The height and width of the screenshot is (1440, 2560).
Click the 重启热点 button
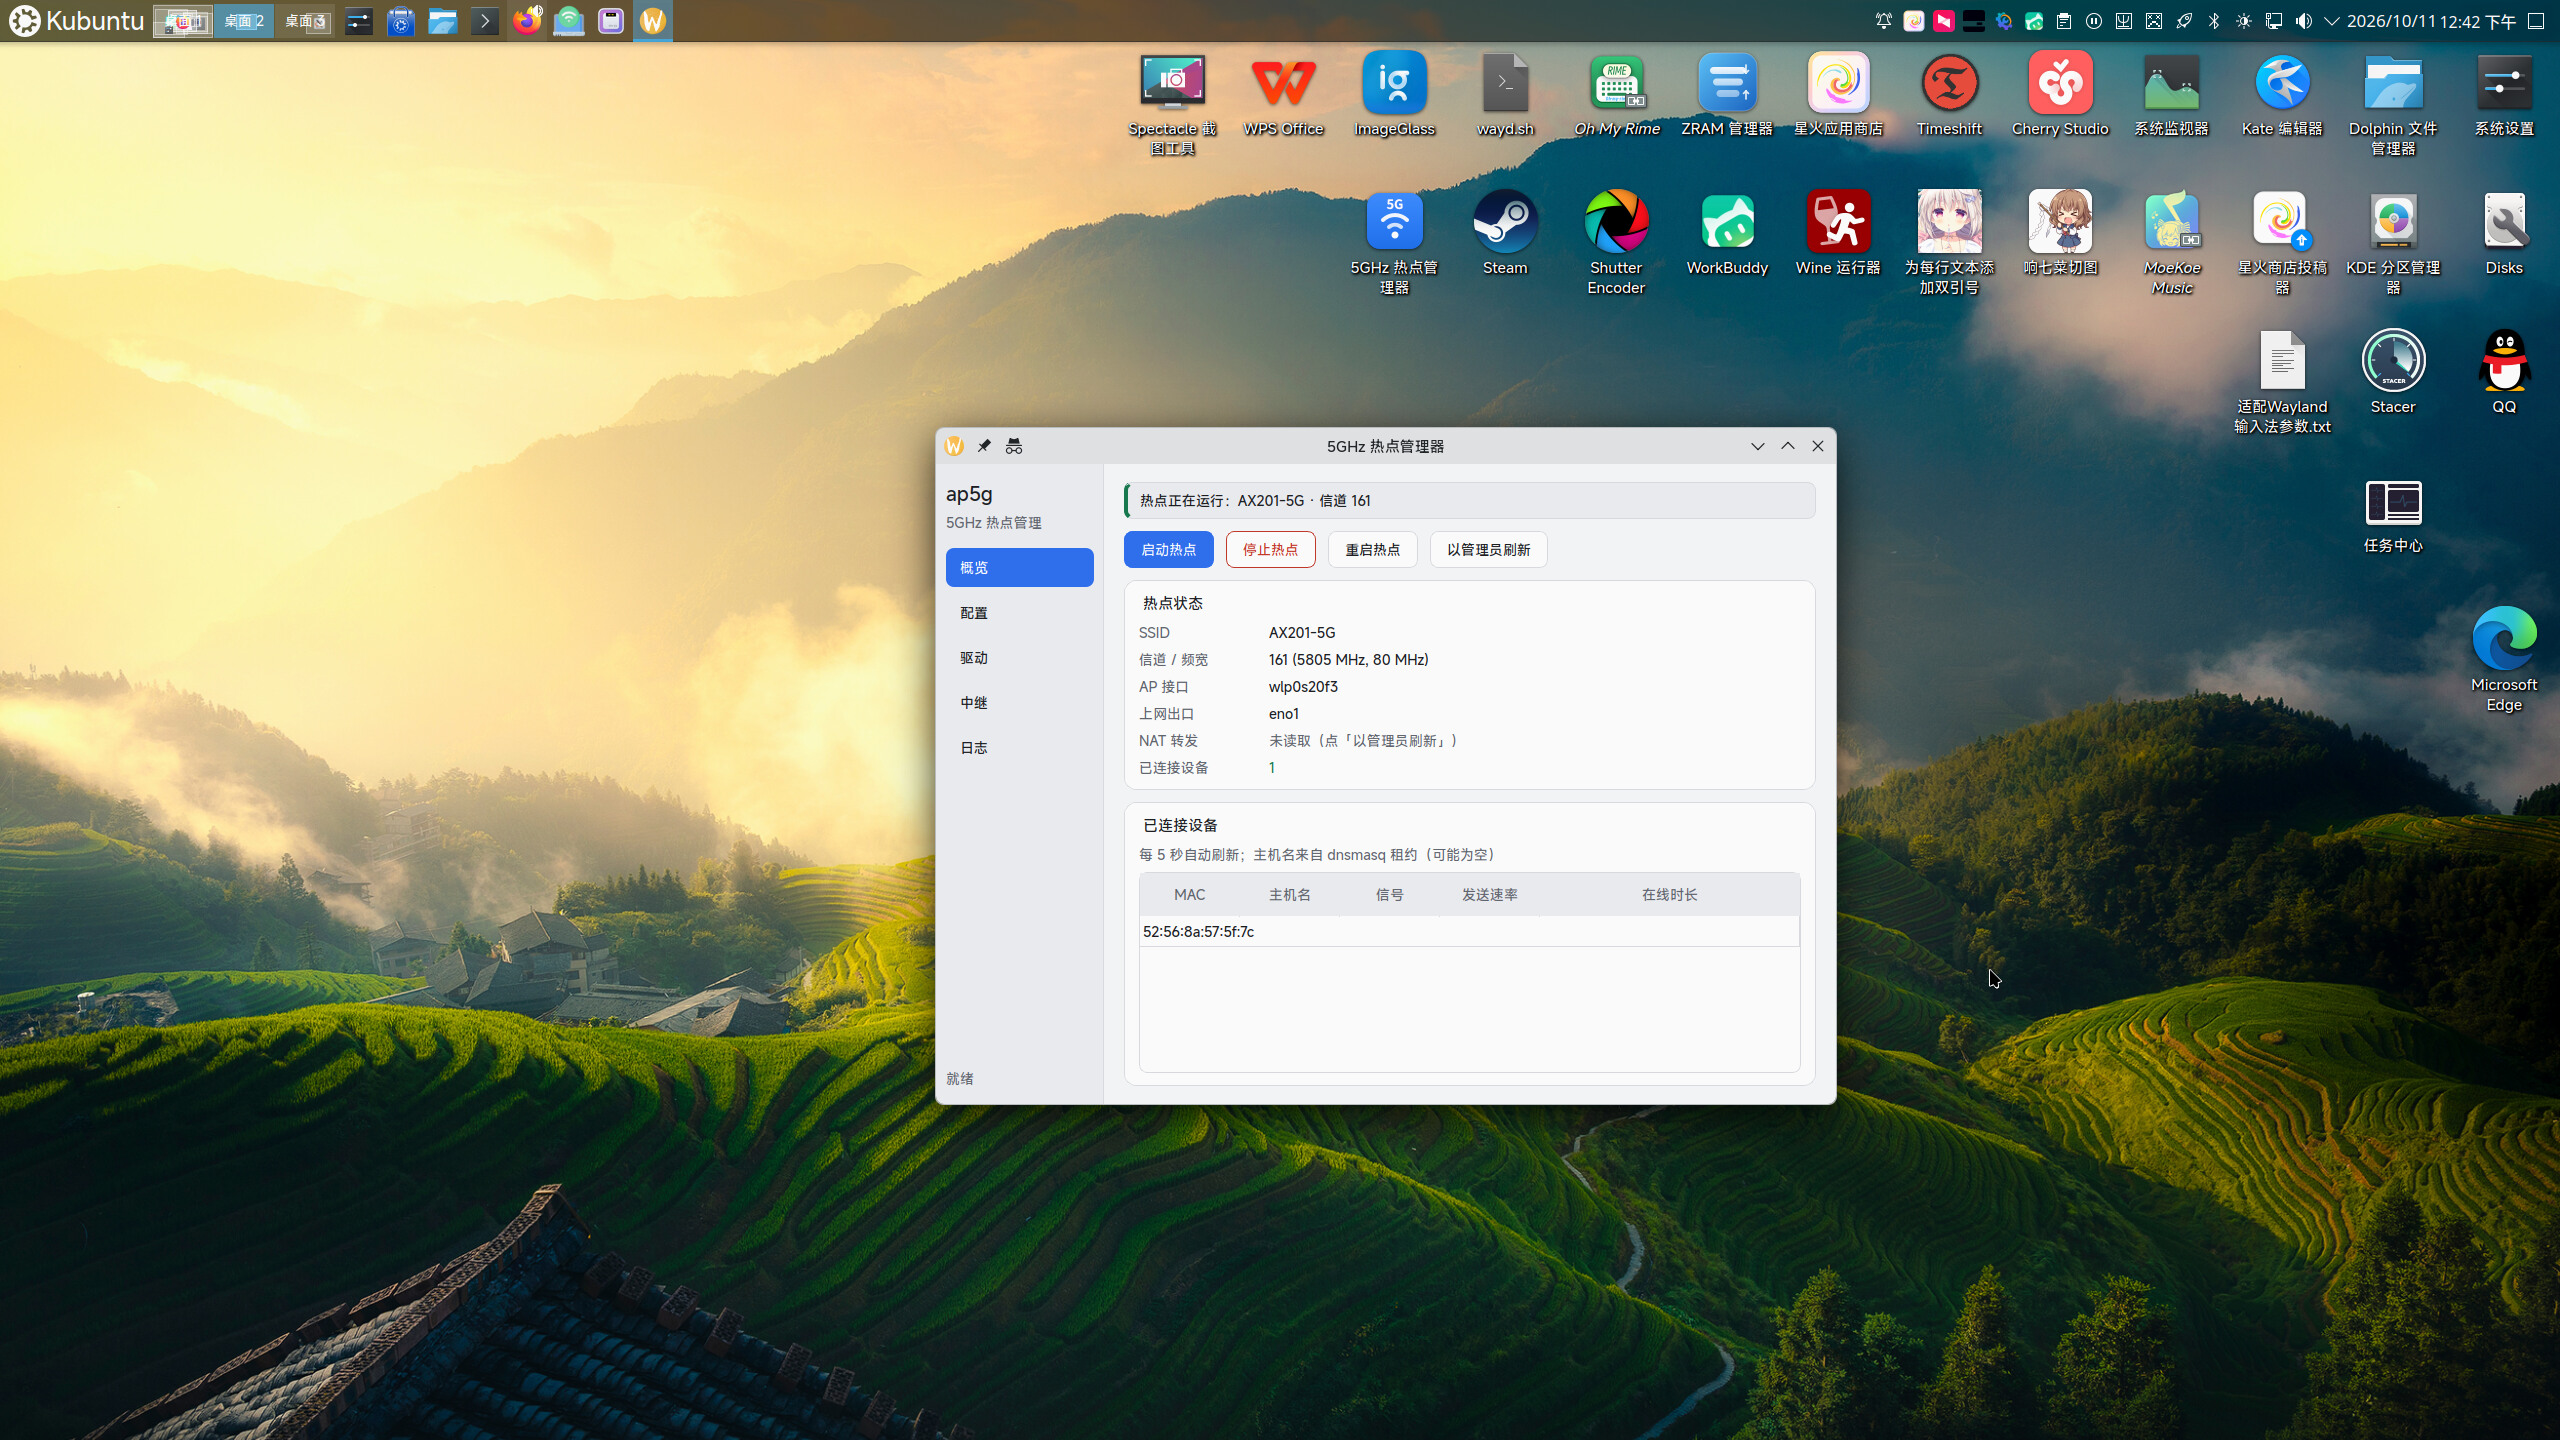(x=1372, y=549)
